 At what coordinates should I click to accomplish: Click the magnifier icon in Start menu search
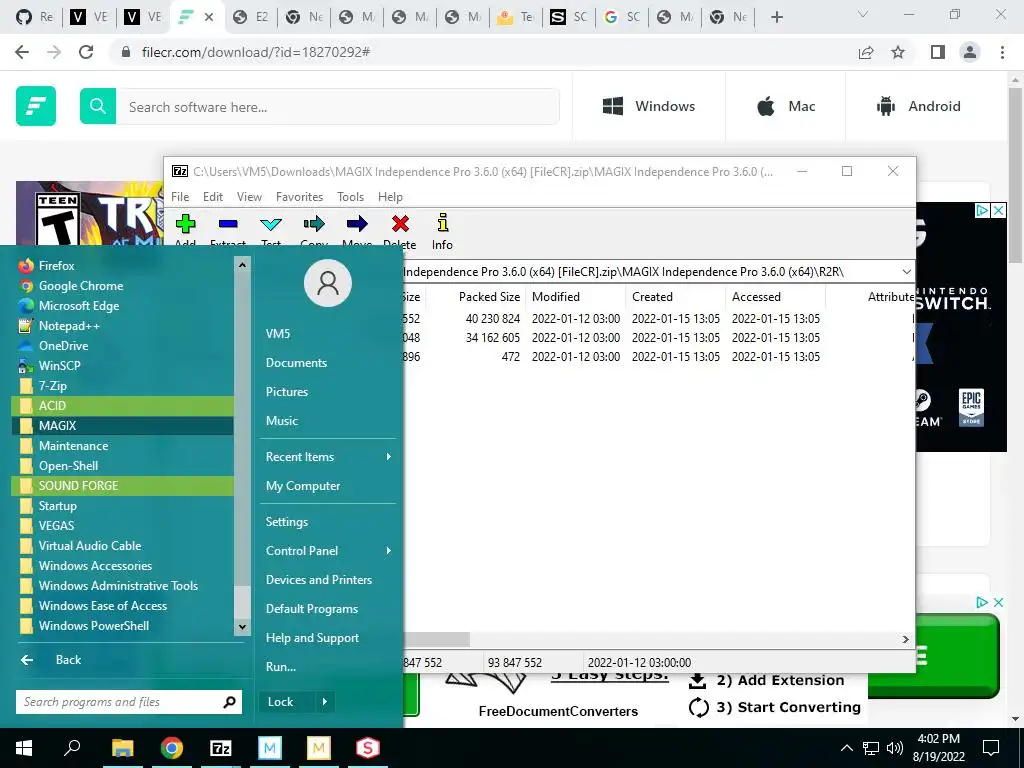click(229, 702)
